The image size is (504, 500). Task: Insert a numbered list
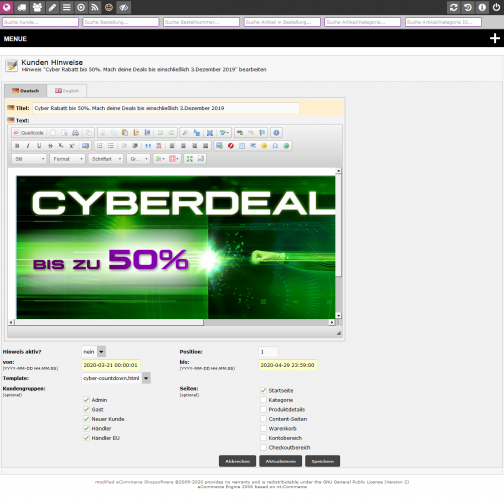pos(99,146)
